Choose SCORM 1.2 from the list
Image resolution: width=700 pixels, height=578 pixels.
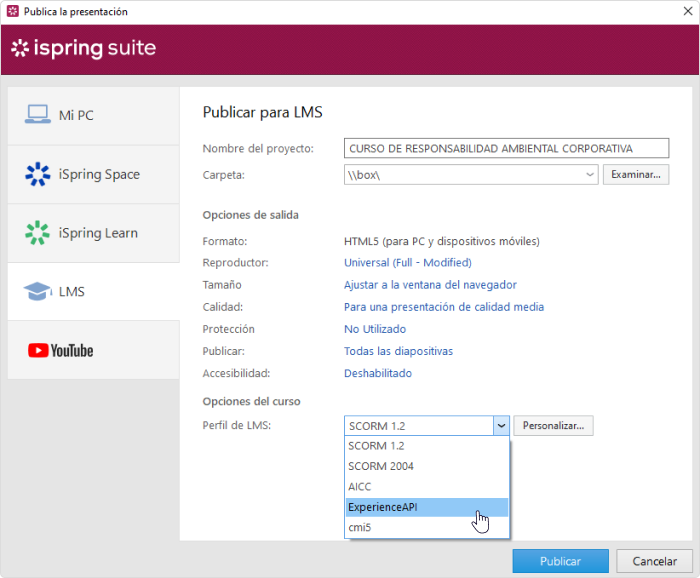[427, 446]
